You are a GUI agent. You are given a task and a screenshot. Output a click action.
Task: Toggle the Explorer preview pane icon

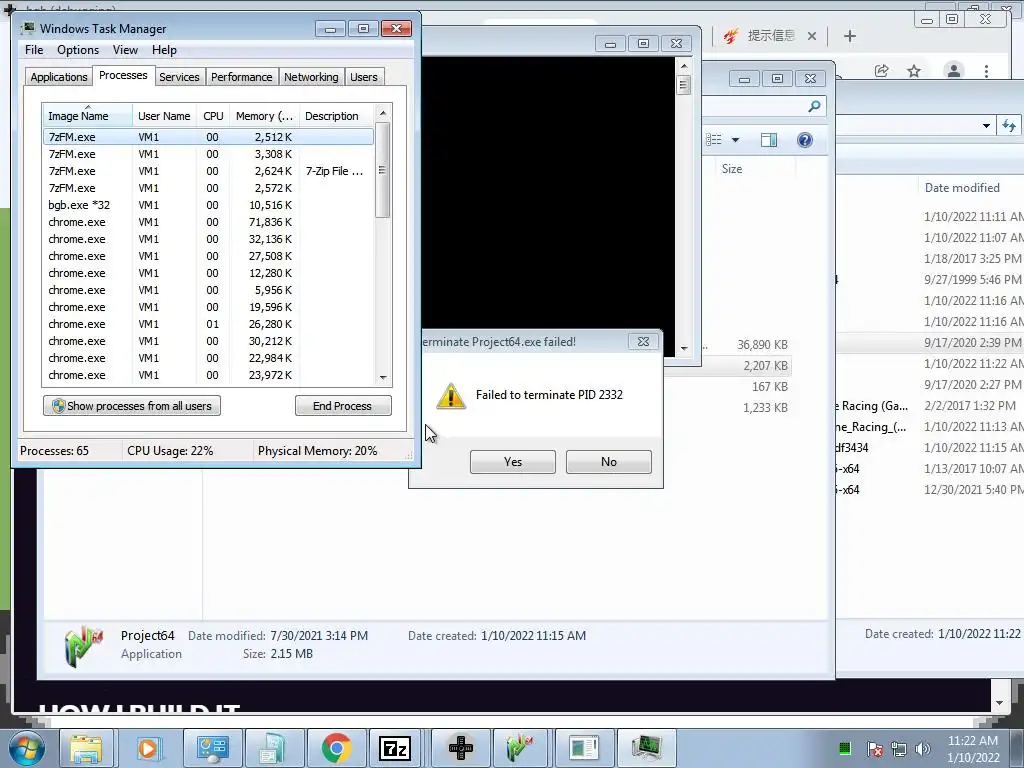coord(769,140)
